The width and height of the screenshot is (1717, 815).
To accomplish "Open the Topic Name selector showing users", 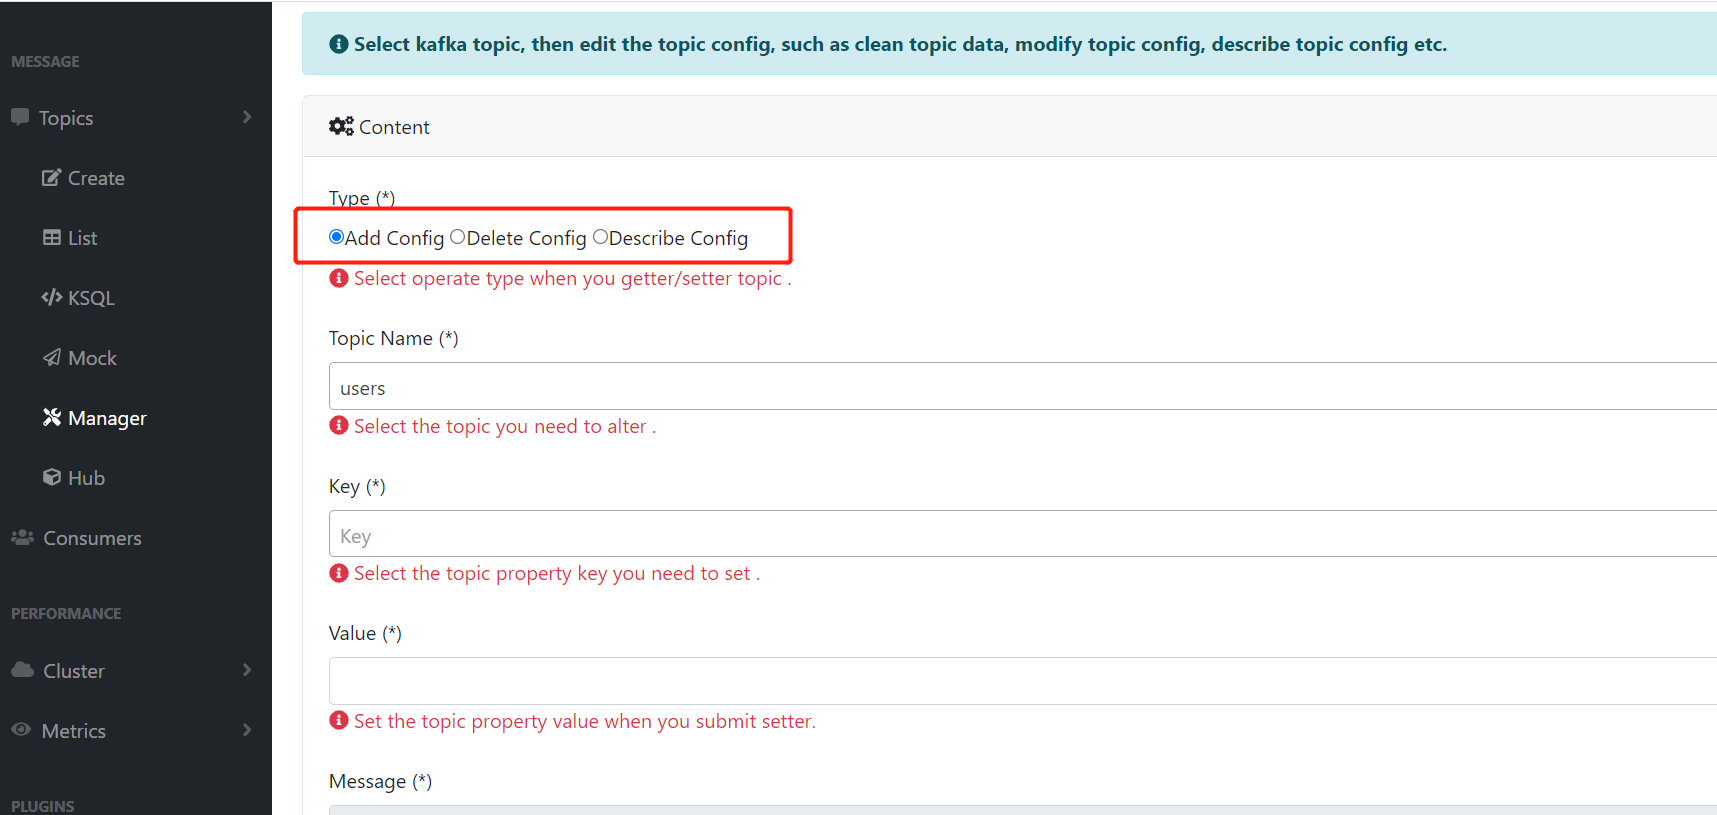I will tap(1023, 386).
